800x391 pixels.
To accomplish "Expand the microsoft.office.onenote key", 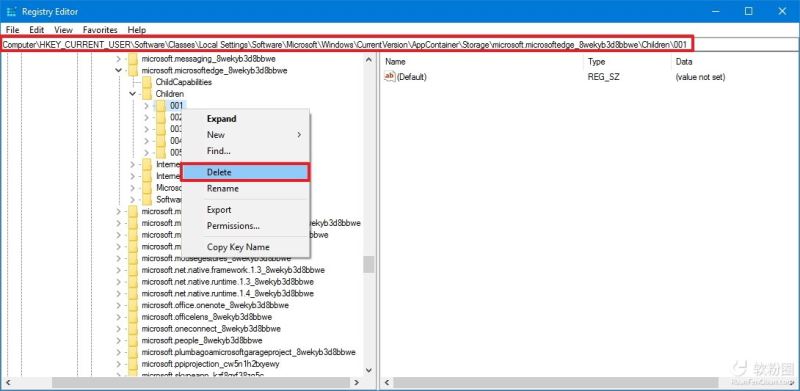I will tap(118, 305).
